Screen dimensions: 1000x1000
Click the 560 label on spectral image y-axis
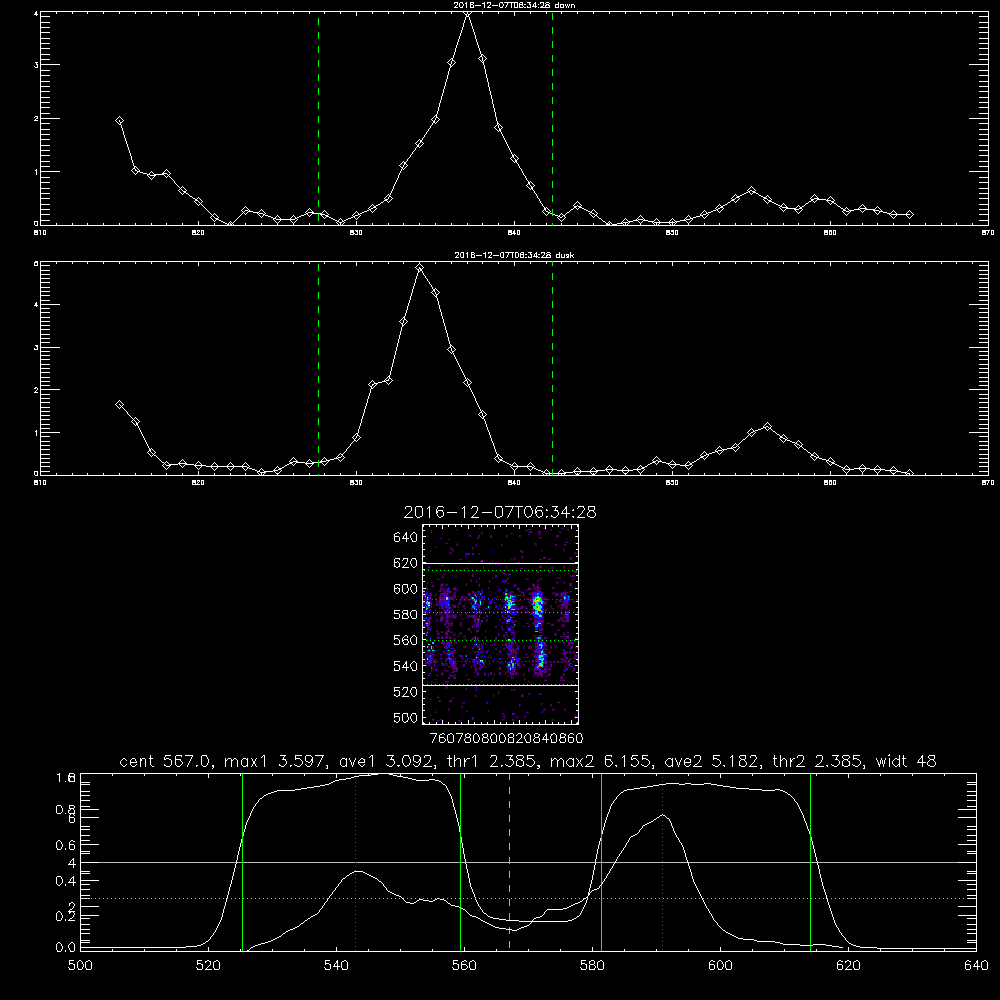(405, 640)
